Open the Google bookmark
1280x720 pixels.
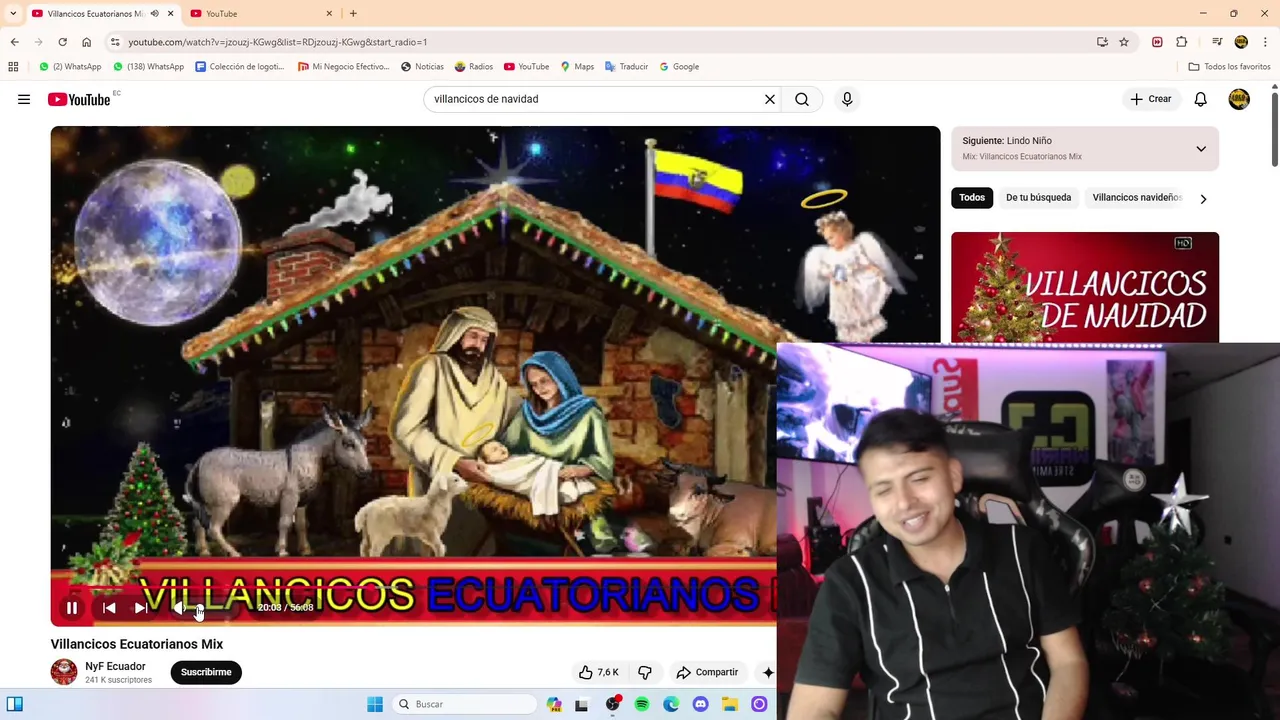pos(679,67)
